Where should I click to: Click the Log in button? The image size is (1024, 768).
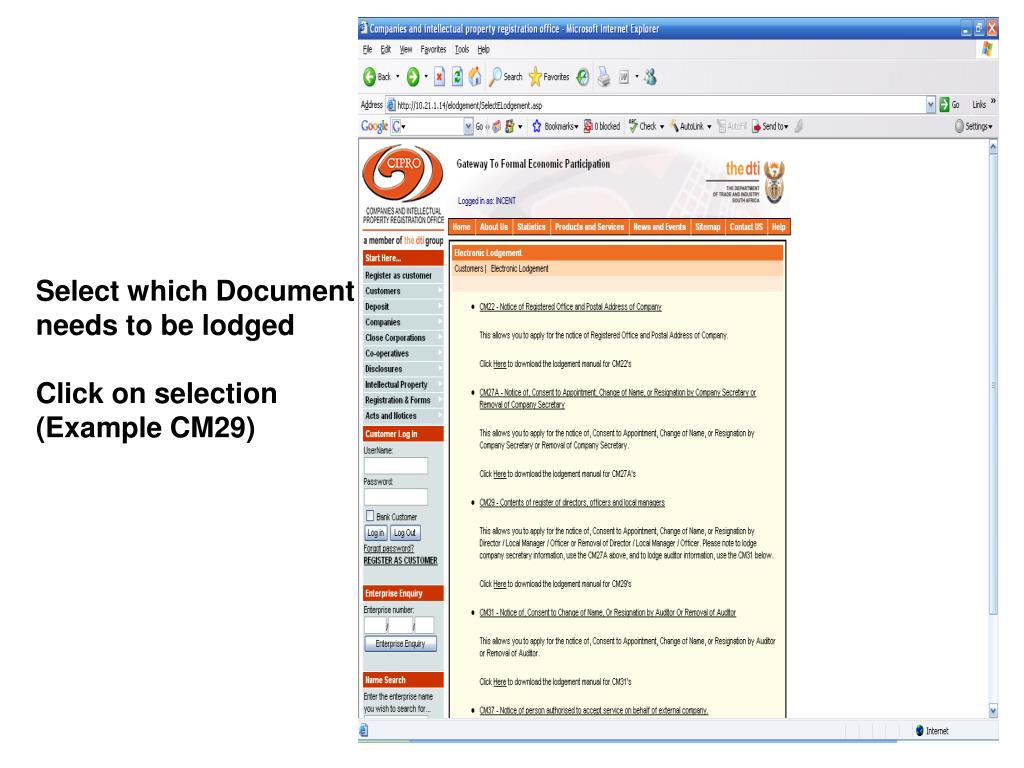[x=376, y=533]
